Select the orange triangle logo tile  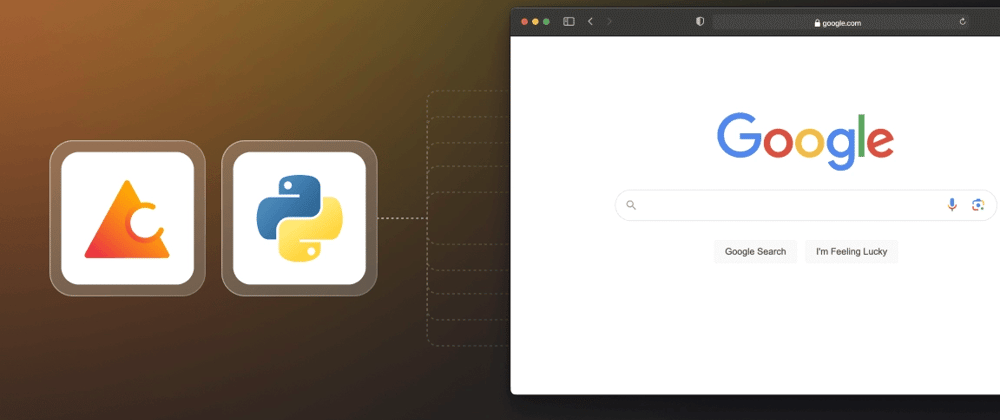tap(128, 218)
